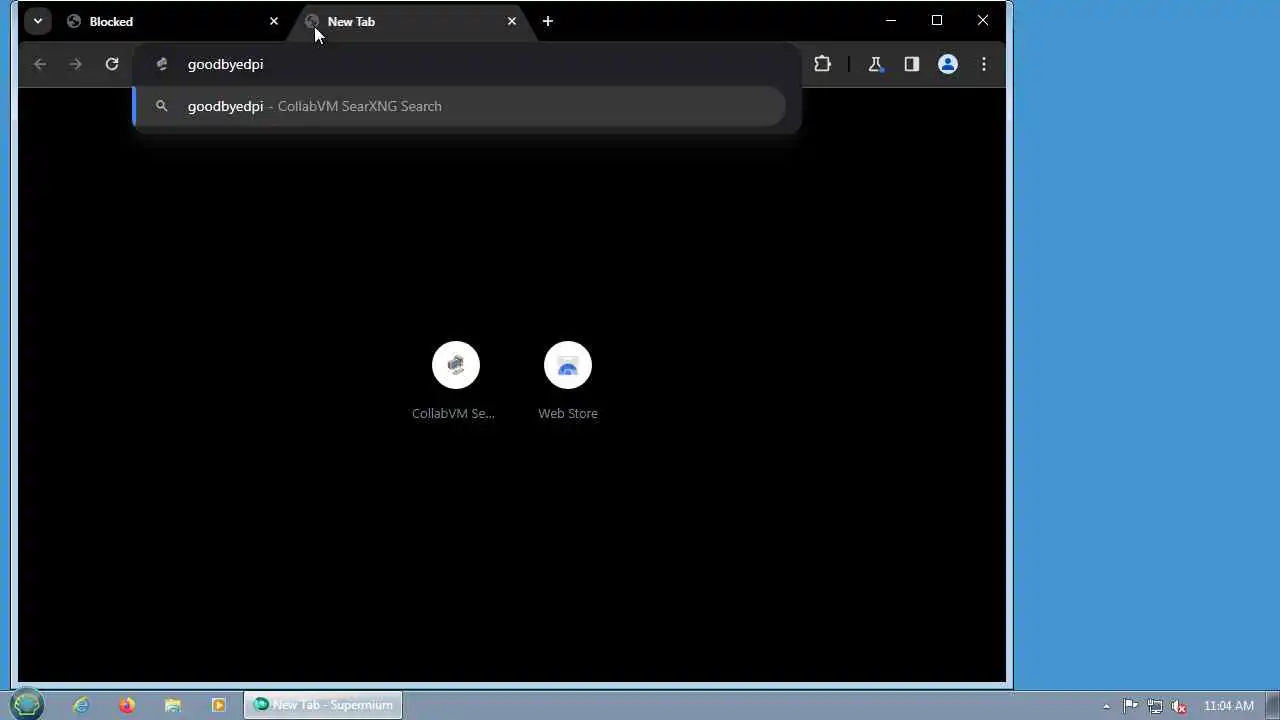Open the muted volume tray icon
This screenshot has width=1280, height=720.
coord(1179,706)
